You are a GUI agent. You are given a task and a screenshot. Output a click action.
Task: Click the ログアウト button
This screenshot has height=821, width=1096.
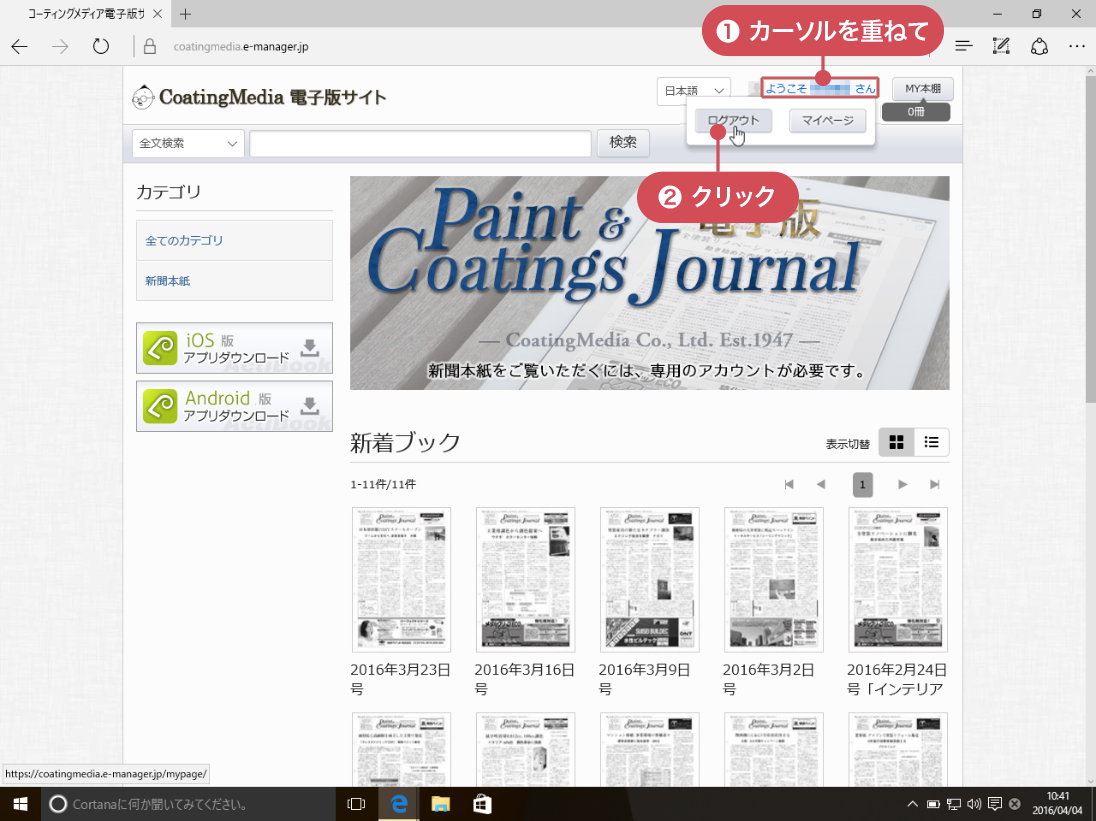(x=733, y=121)
